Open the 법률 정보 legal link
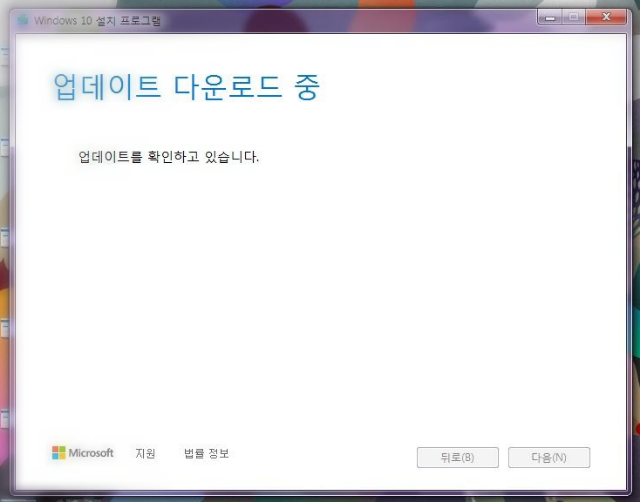Image resolution: width=640 pixels, height=502 pixels. 206,453
